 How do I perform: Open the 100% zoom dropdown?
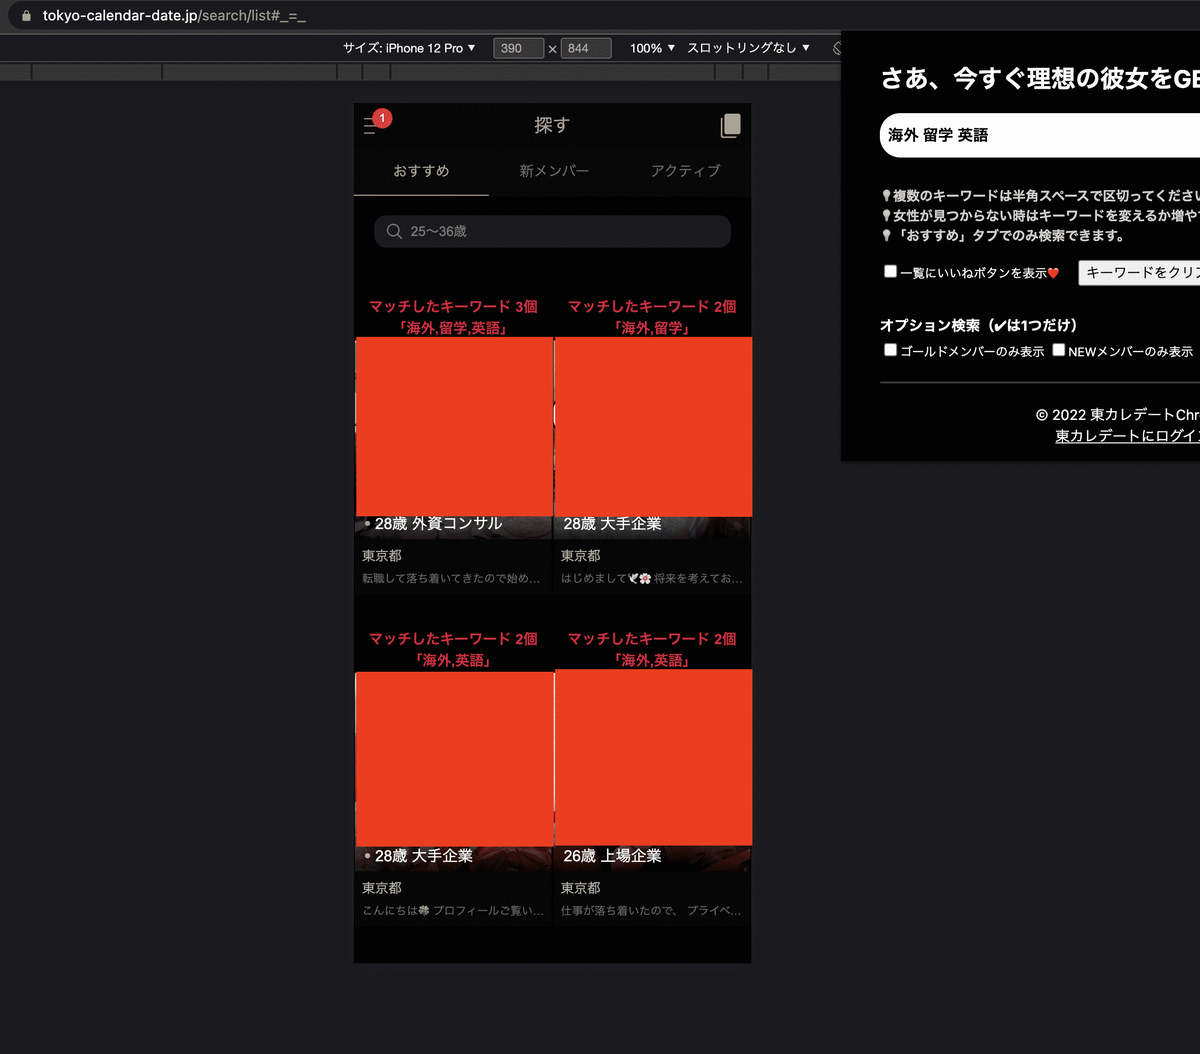(x=652, y=48)
